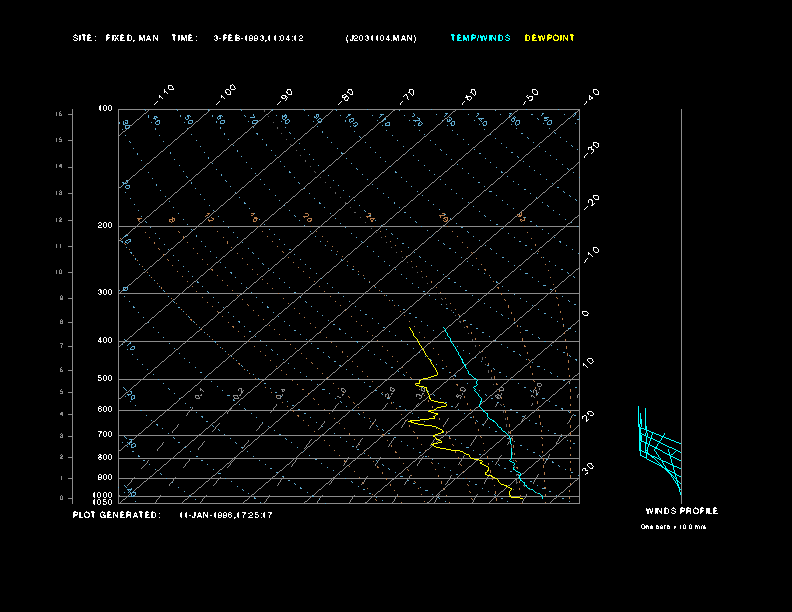
Task: Click the 0 degree label on right axis
Action: coord(585,314)
